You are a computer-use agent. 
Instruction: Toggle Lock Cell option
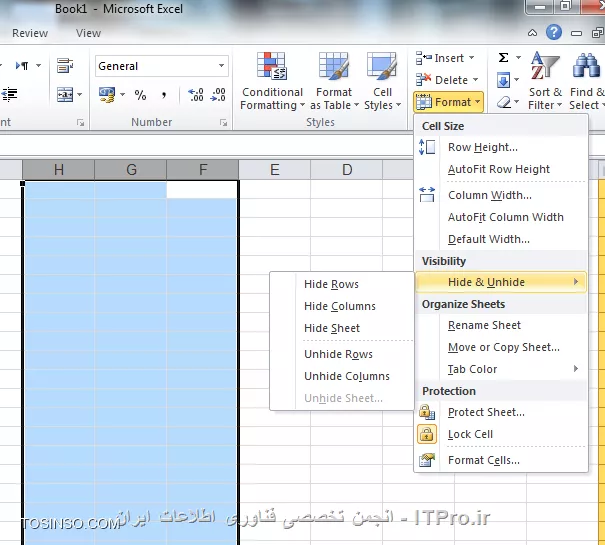coord(501,434)
